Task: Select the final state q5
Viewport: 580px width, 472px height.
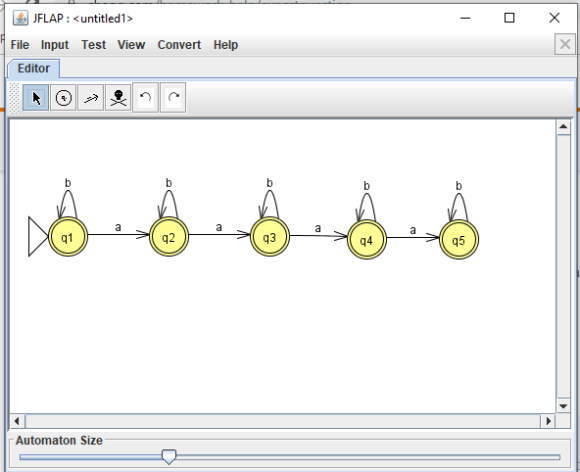Action: 459,240
